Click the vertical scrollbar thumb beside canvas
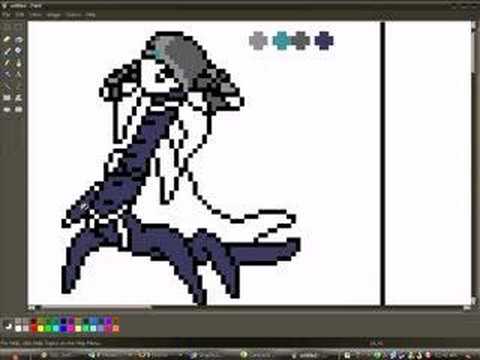480x360 pixels. coord(474,52)
